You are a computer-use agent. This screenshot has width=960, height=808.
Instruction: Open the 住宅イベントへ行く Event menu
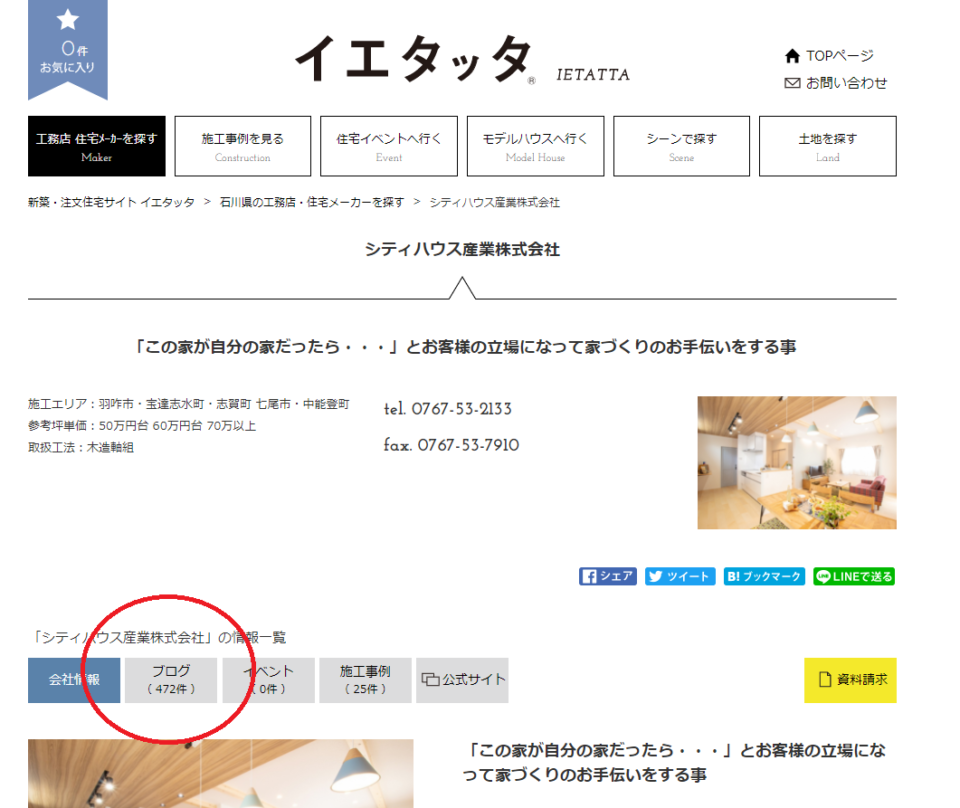point(389,146)
